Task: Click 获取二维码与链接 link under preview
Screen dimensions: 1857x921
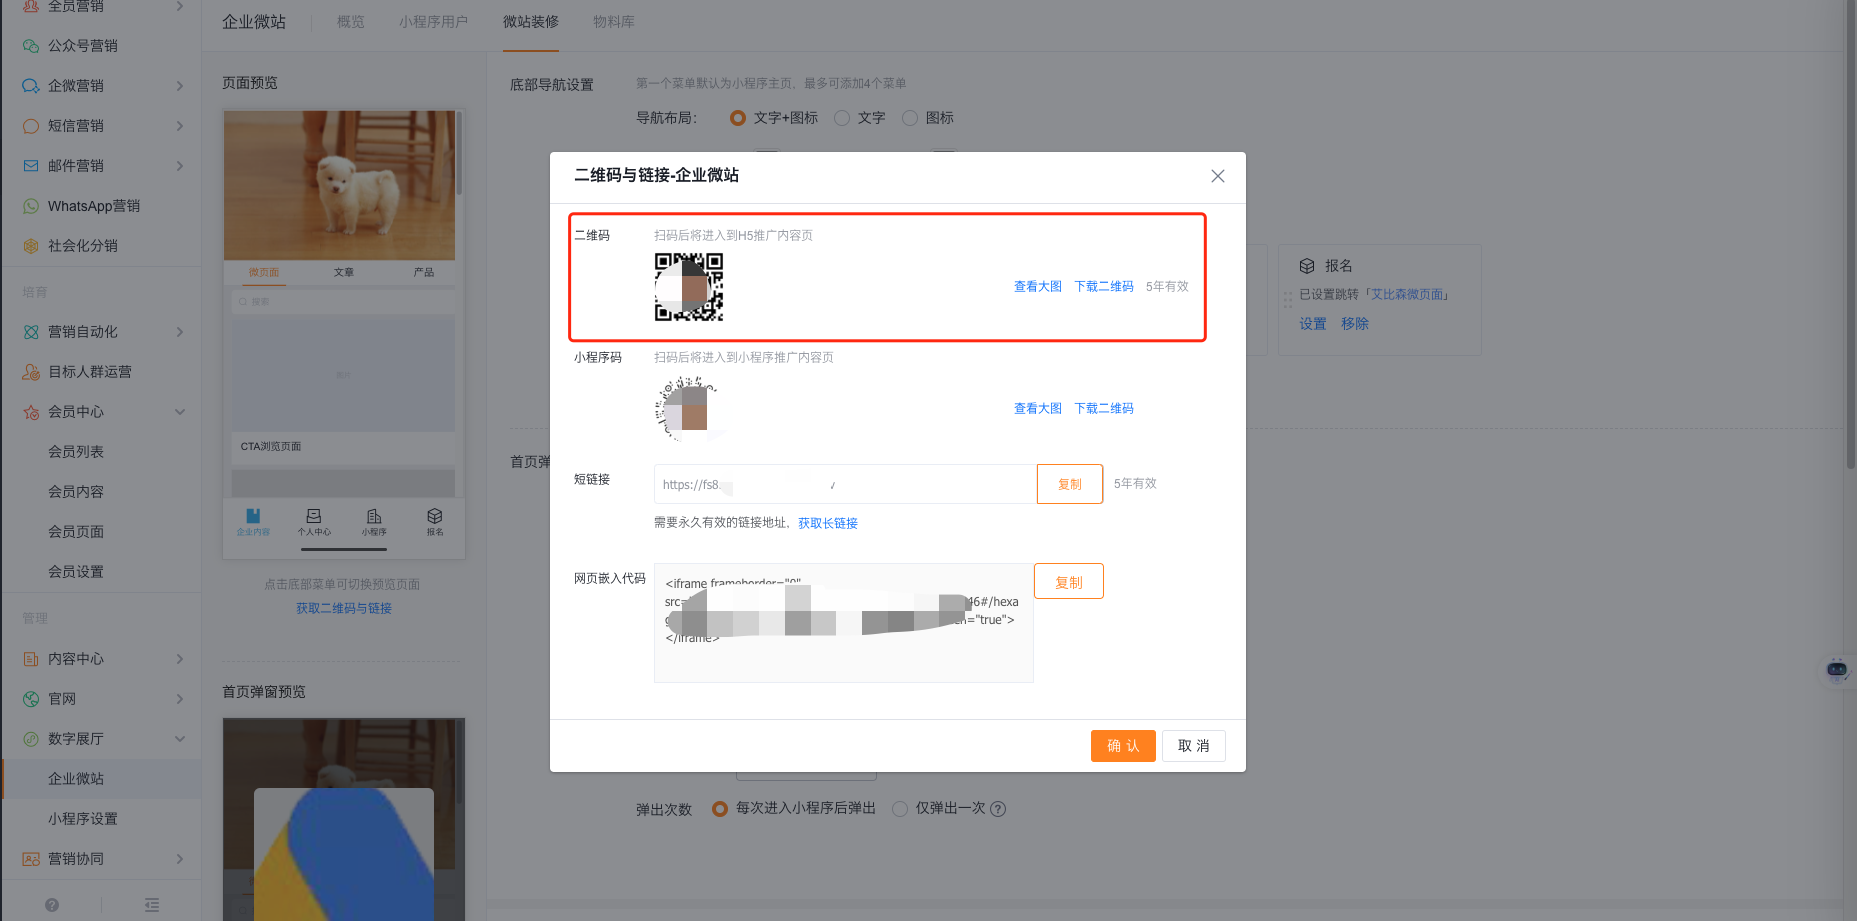Action: (344, 609)
